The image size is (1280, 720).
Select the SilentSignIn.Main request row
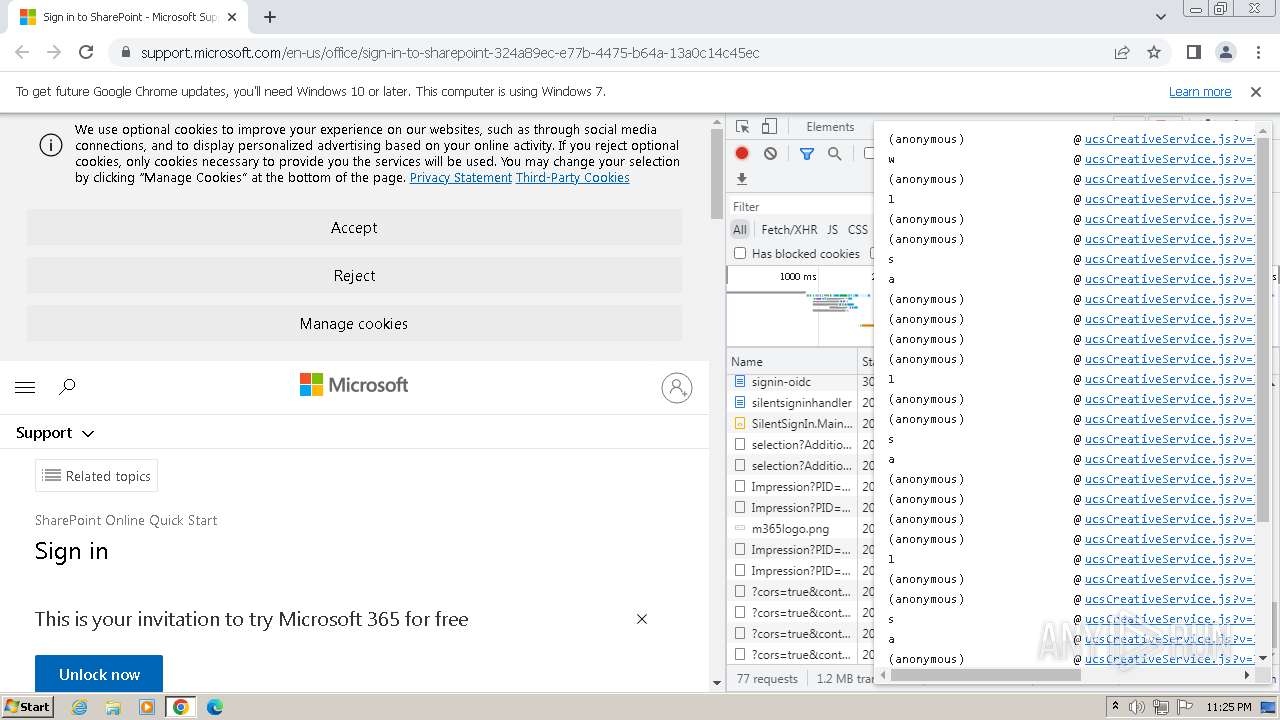(x=792, y=423)
